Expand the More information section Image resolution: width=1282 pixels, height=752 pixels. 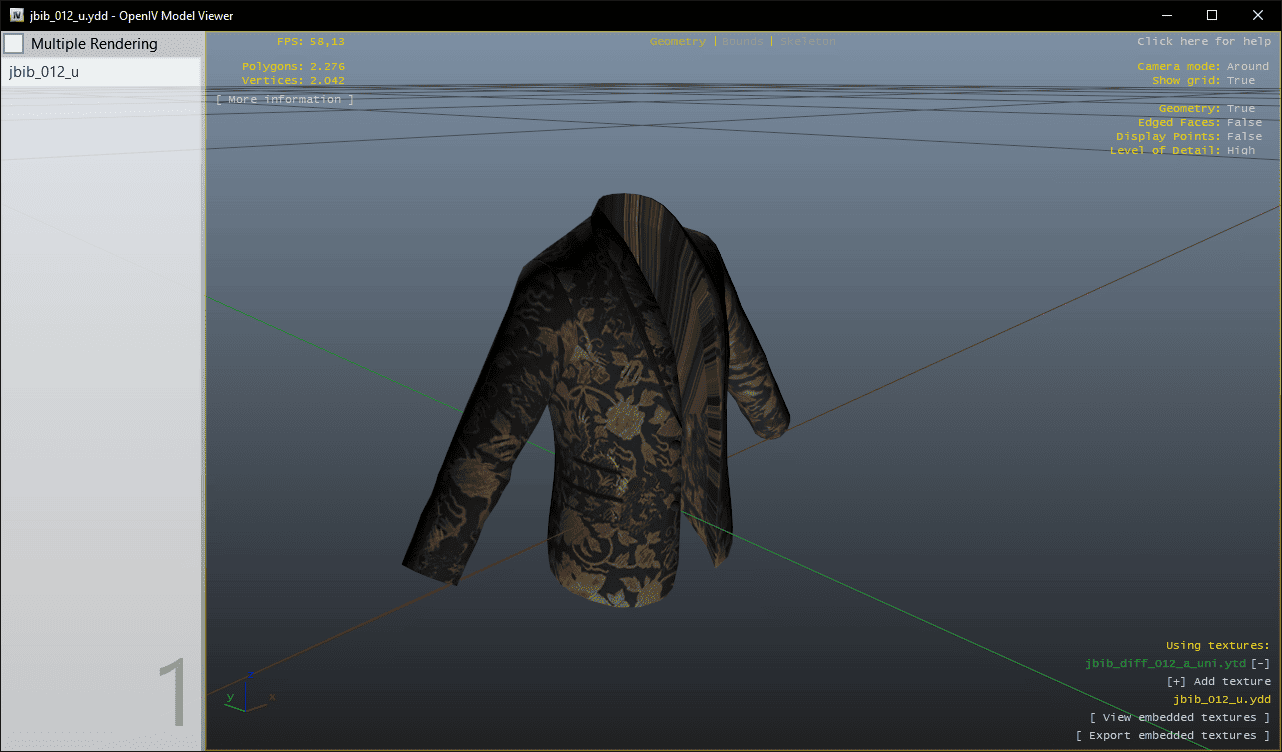tap(285, 100)
